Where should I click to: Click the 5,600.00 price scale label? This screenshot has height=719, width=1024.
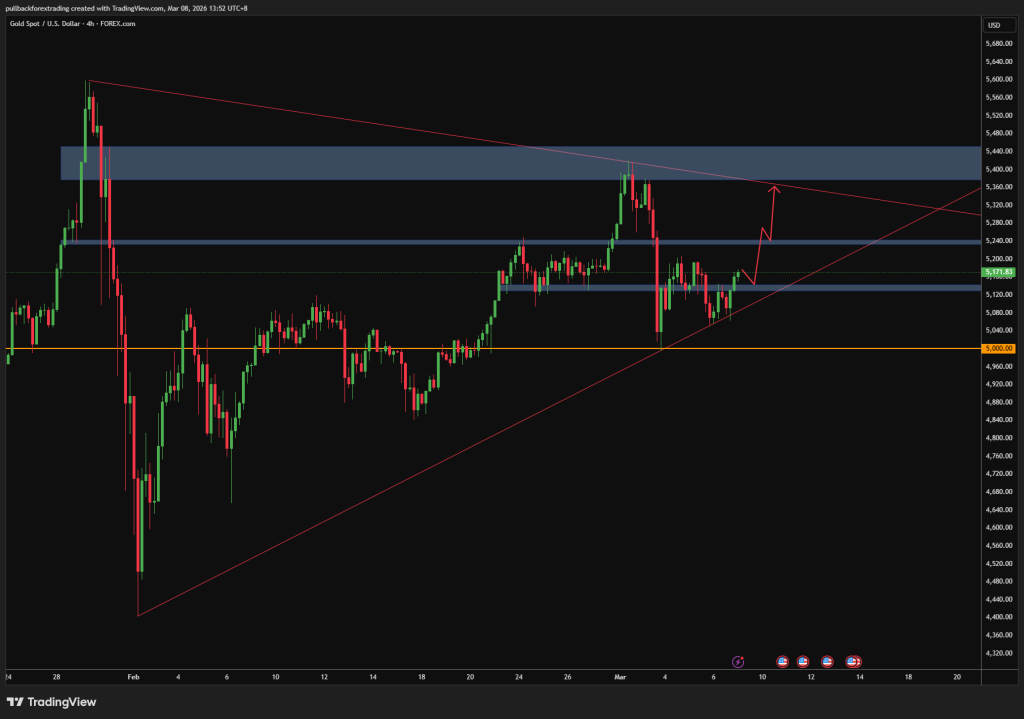coord(998,79)
